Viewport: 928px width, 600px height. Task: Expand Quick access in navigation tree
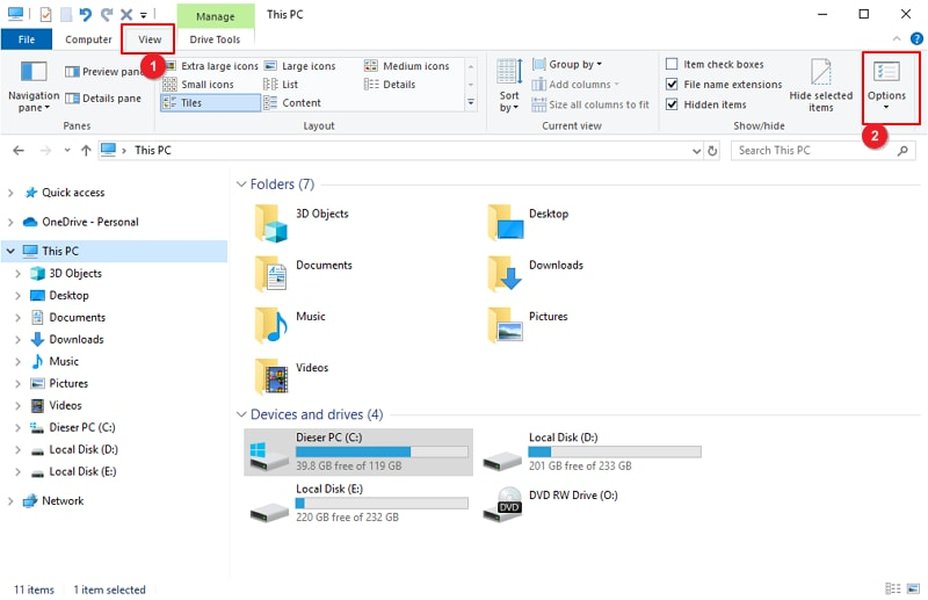11,193
